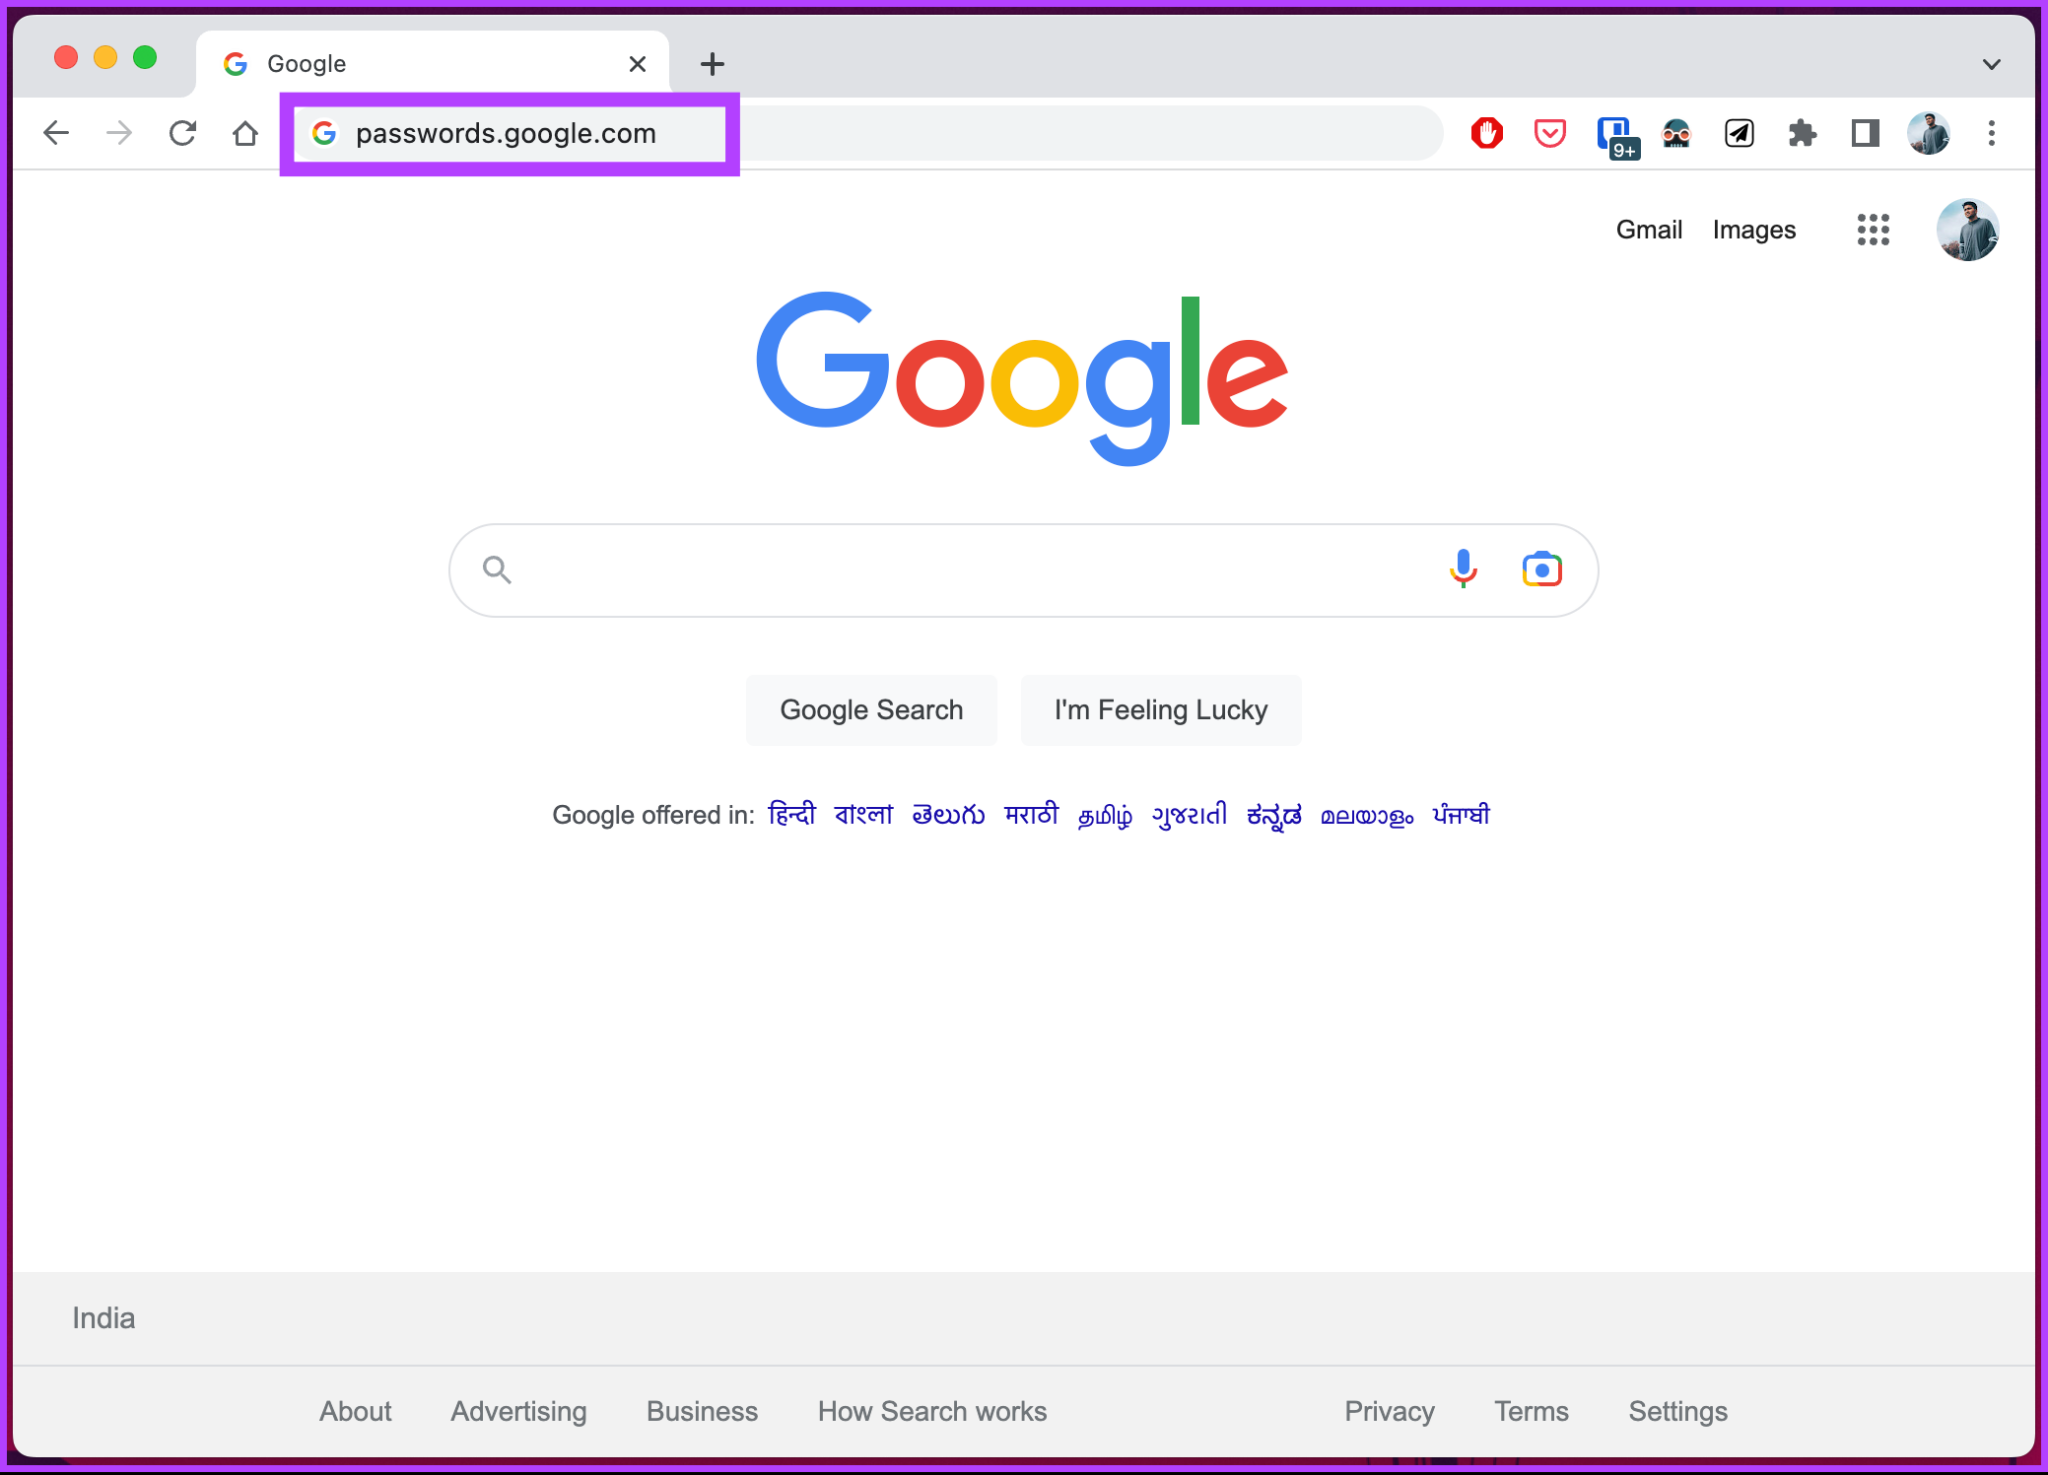Click the browser Home icon
The height and width of the screenshot is (1475, 2048).
point(244,133)
